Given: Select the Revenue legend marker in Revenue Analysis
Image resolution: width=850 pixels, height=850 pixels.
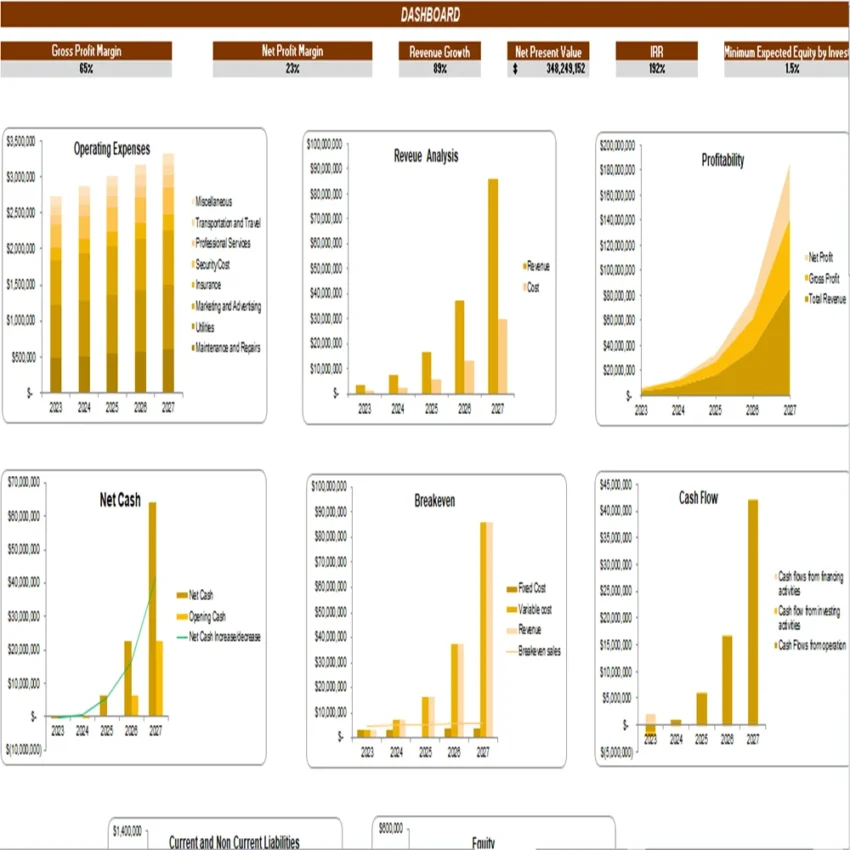Looking at the screenshot, I should pyautogui.click(x=524, y=267).
